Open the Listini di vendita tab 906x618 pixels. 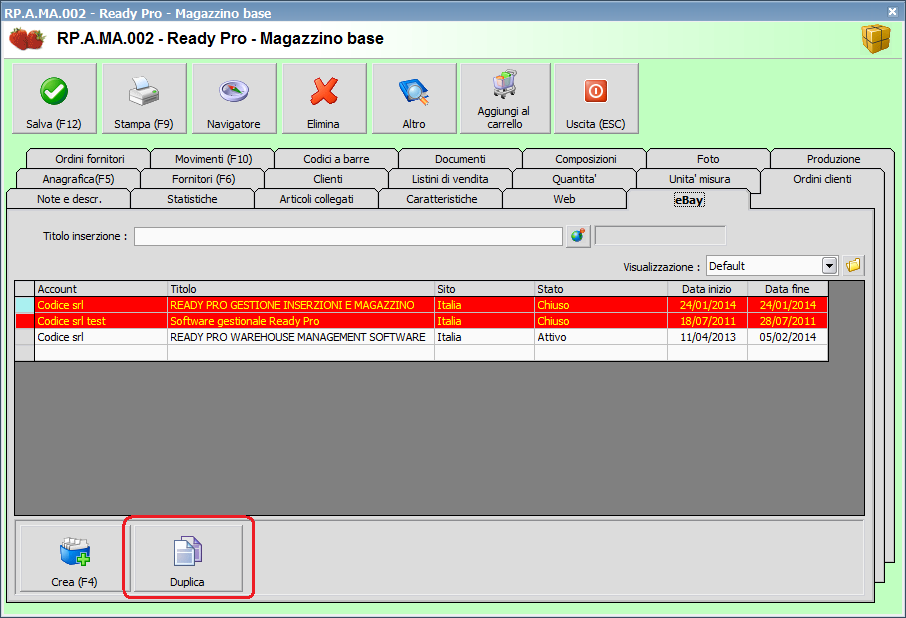coord(450,179)
